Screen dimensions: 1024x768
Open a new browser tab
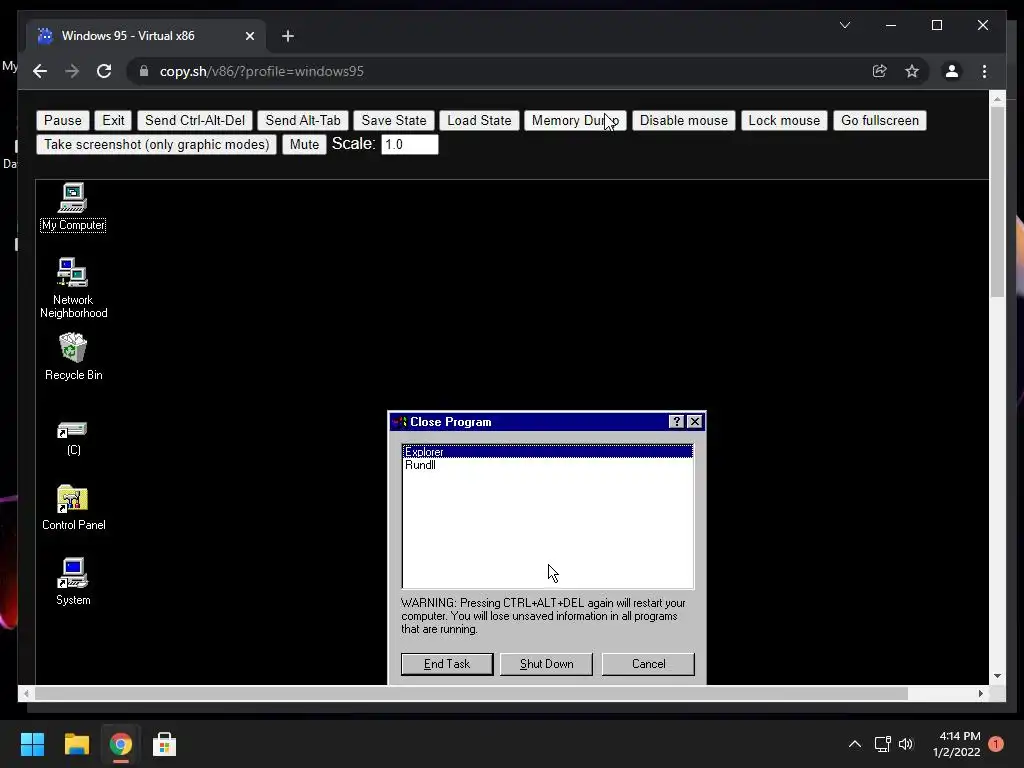point(288,36)
